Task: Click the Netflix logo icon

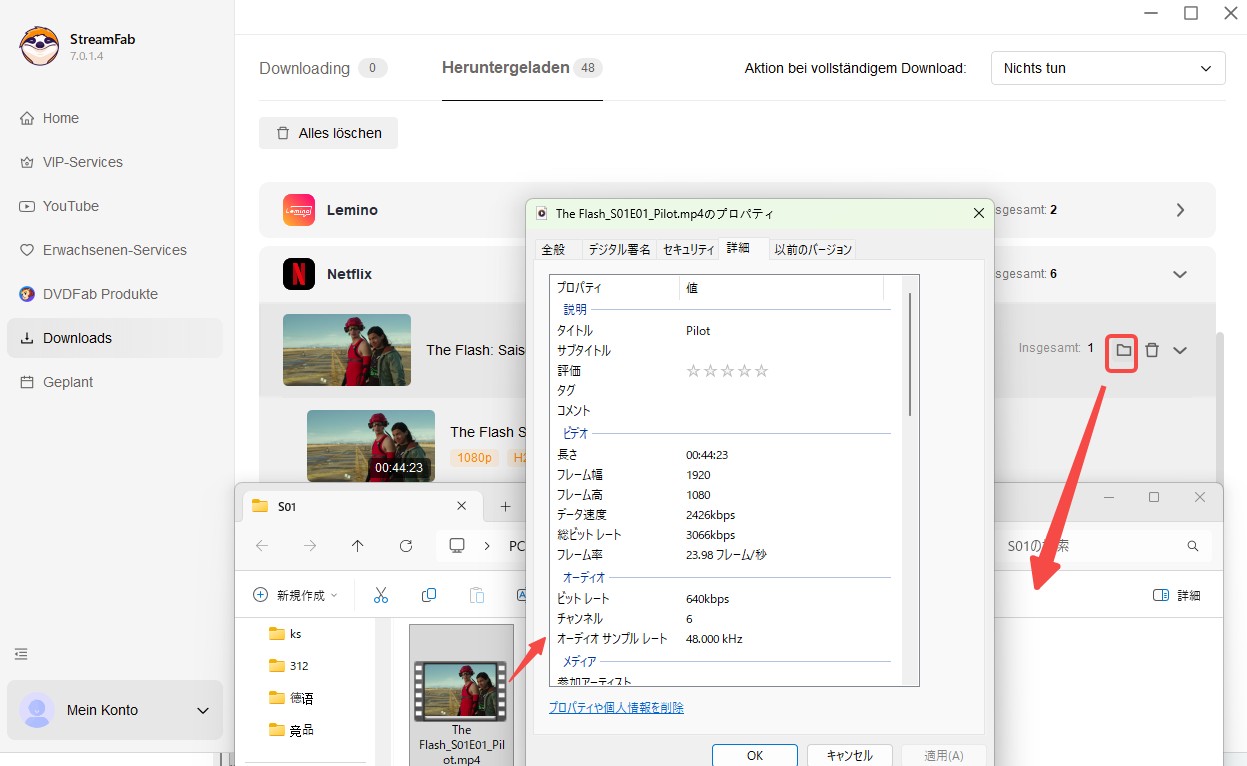Action: (299, 274)
